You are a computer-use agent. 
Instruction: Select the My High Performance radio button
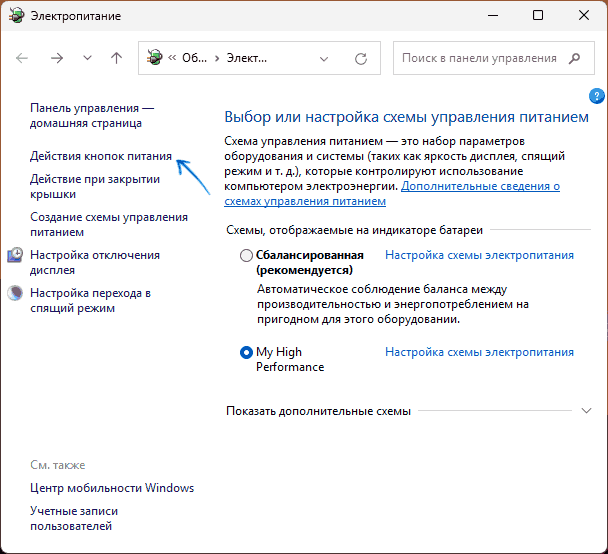click(246, 352)
